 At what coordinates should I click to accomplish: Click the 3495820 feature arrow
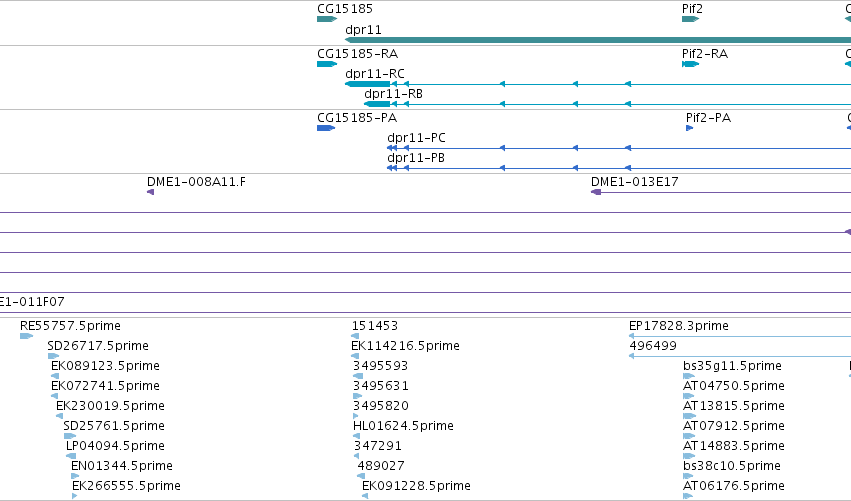355,416
